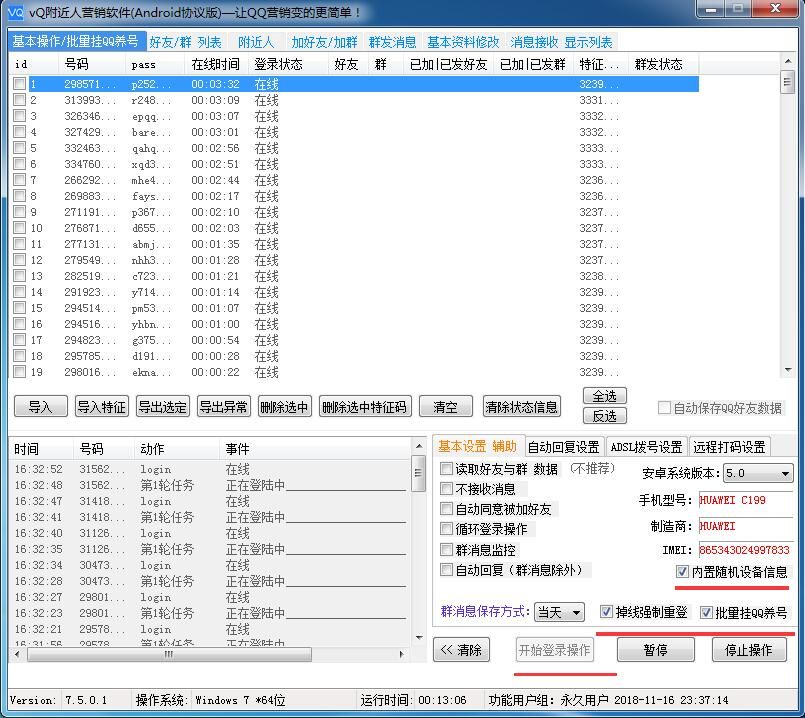Click the 清空 button
This screenshot has width=805, height=718.
[445, 406]
